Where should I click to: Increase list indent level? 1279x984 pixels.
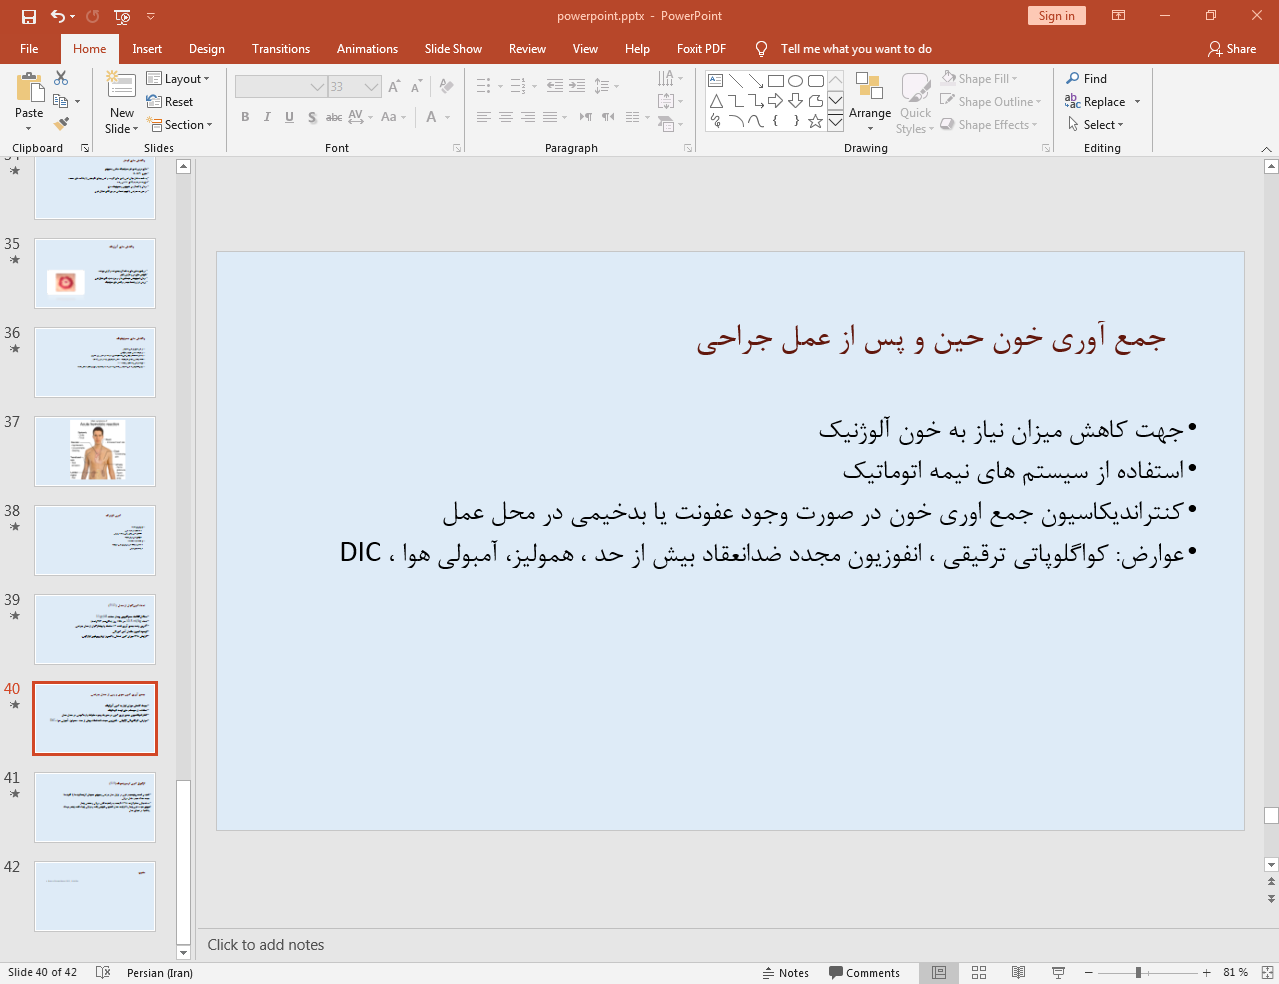tap(577, 86)
